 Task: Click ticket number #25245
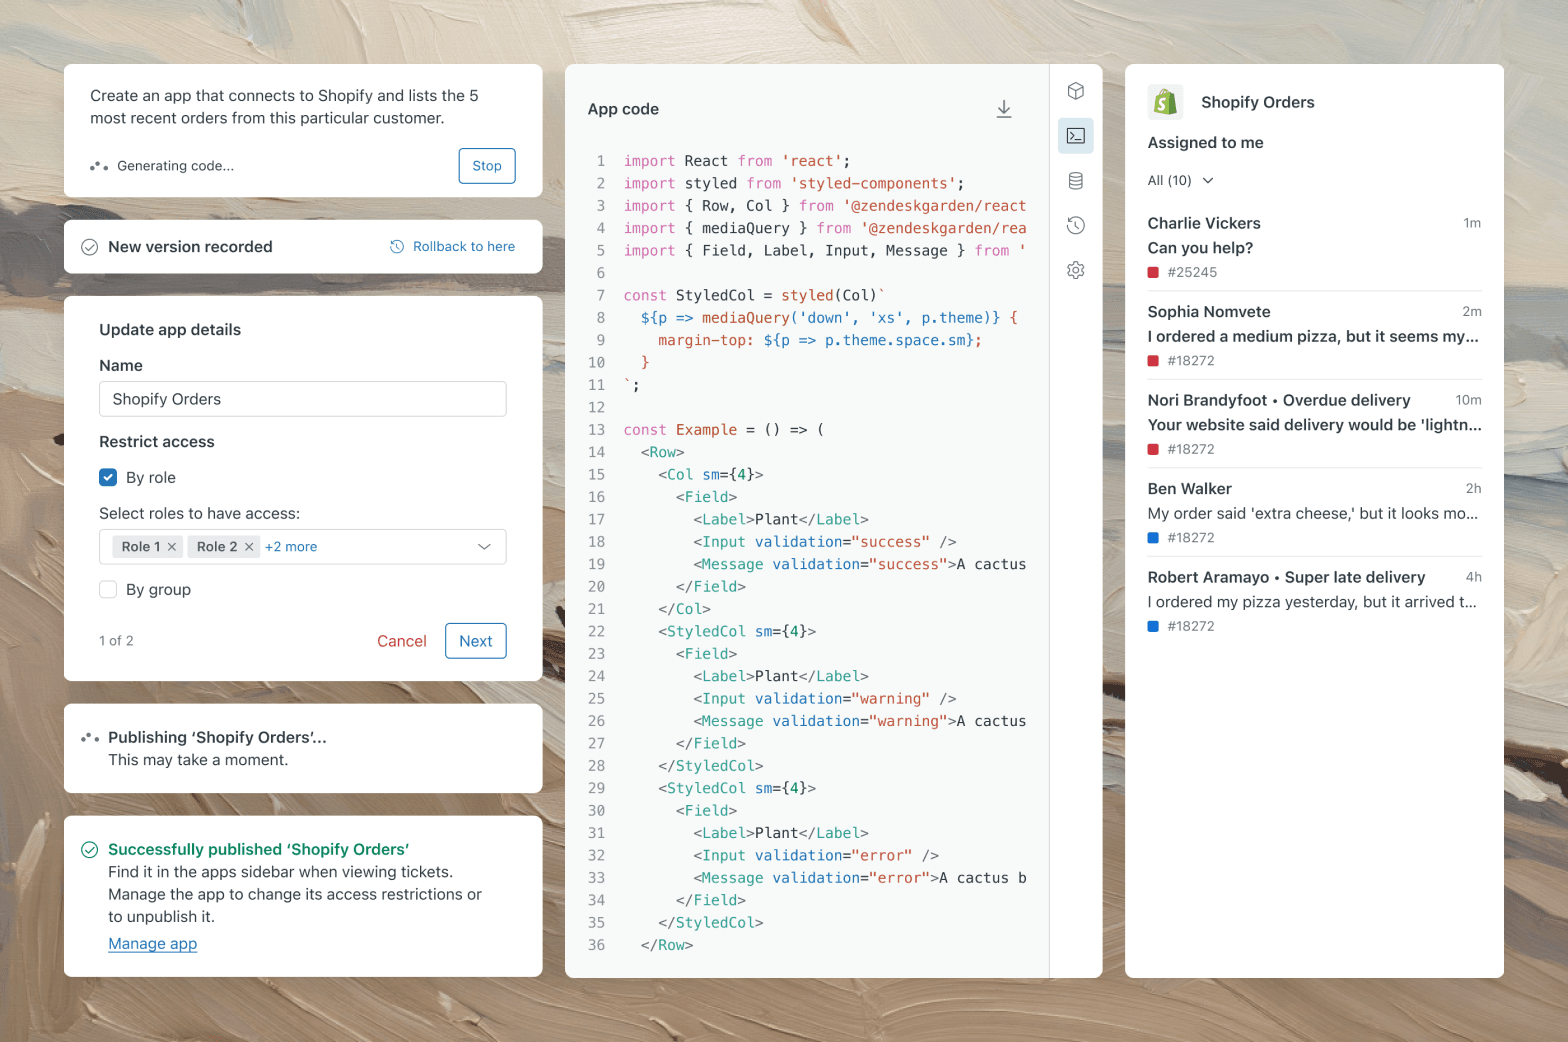click(1192, 272)
